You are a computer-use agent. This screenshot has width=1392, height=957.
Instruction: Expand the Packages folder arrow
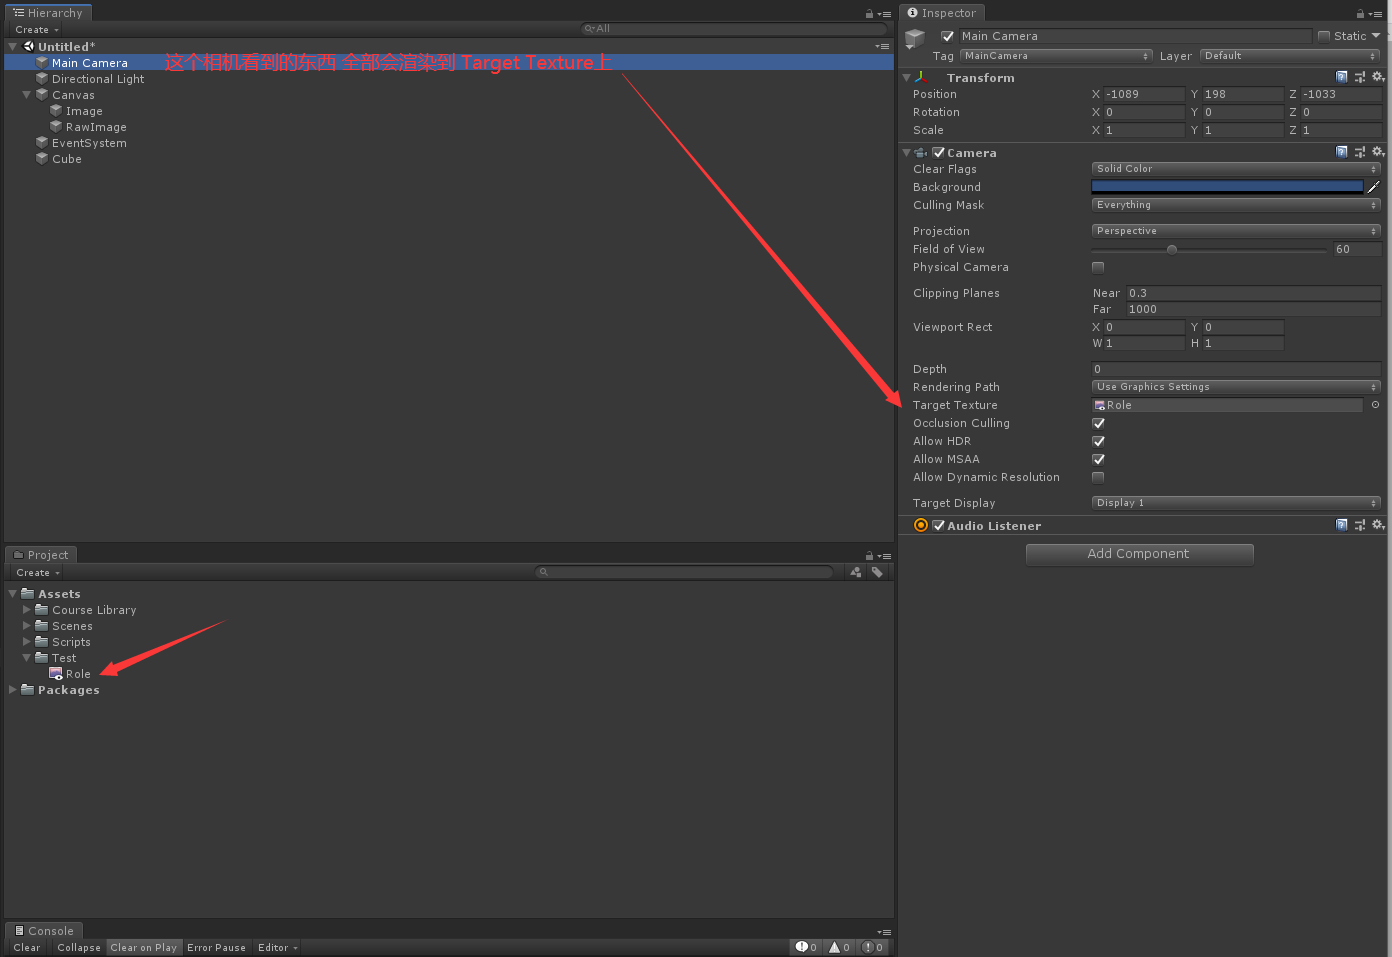click(x=13, y=690)
